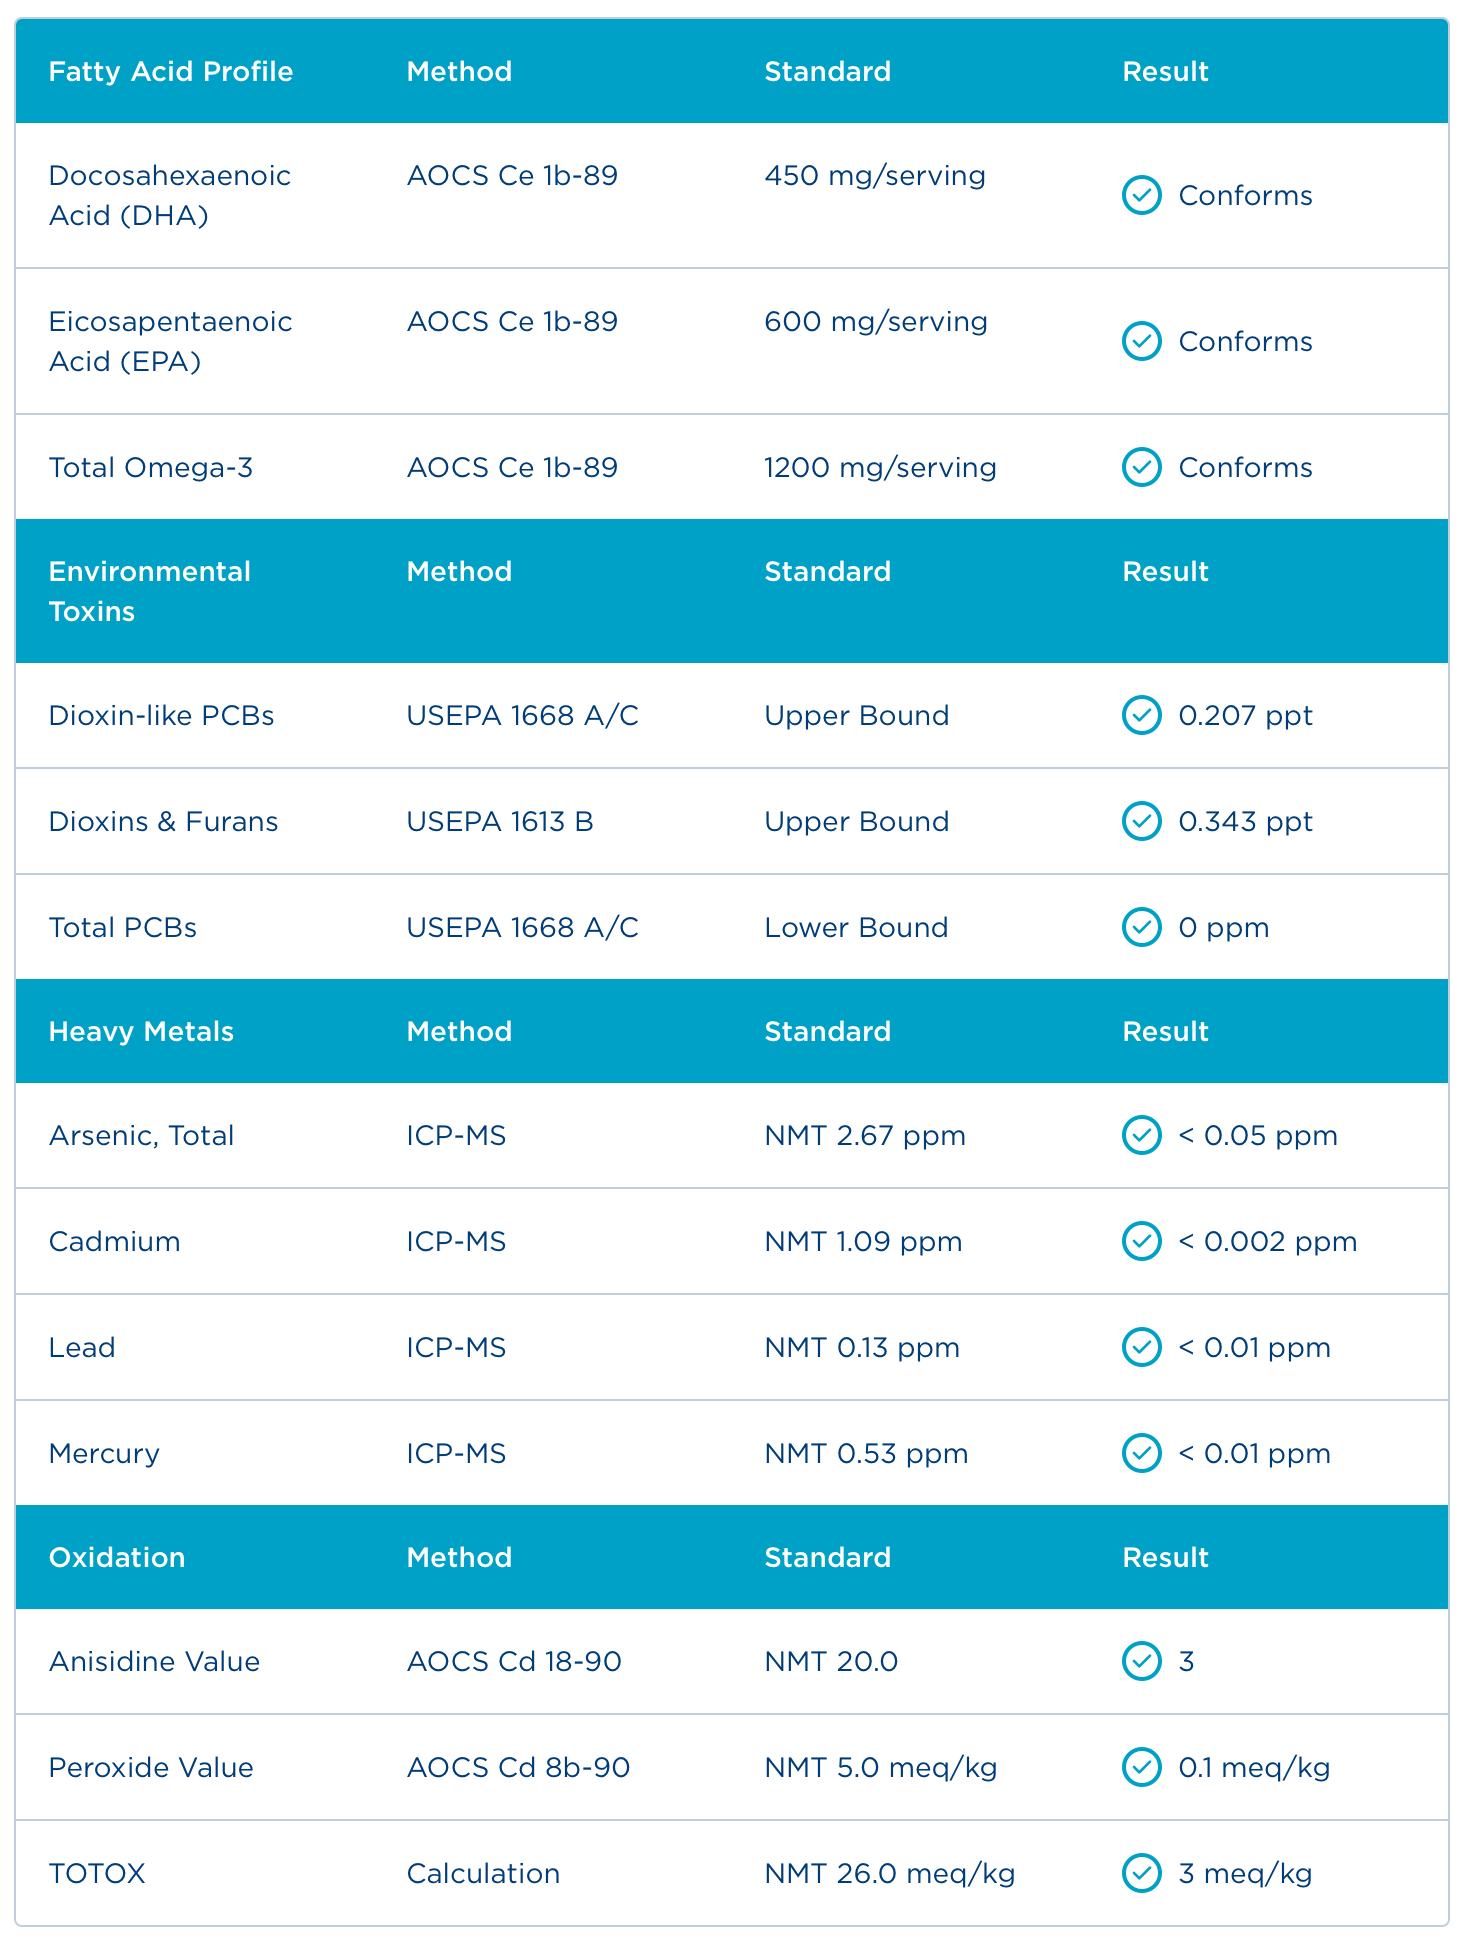The height and width of the screenshot is (1946, 1460).
Task: Click the Peroxide Value result checkmark
Action: (x=1141, y=1768)
